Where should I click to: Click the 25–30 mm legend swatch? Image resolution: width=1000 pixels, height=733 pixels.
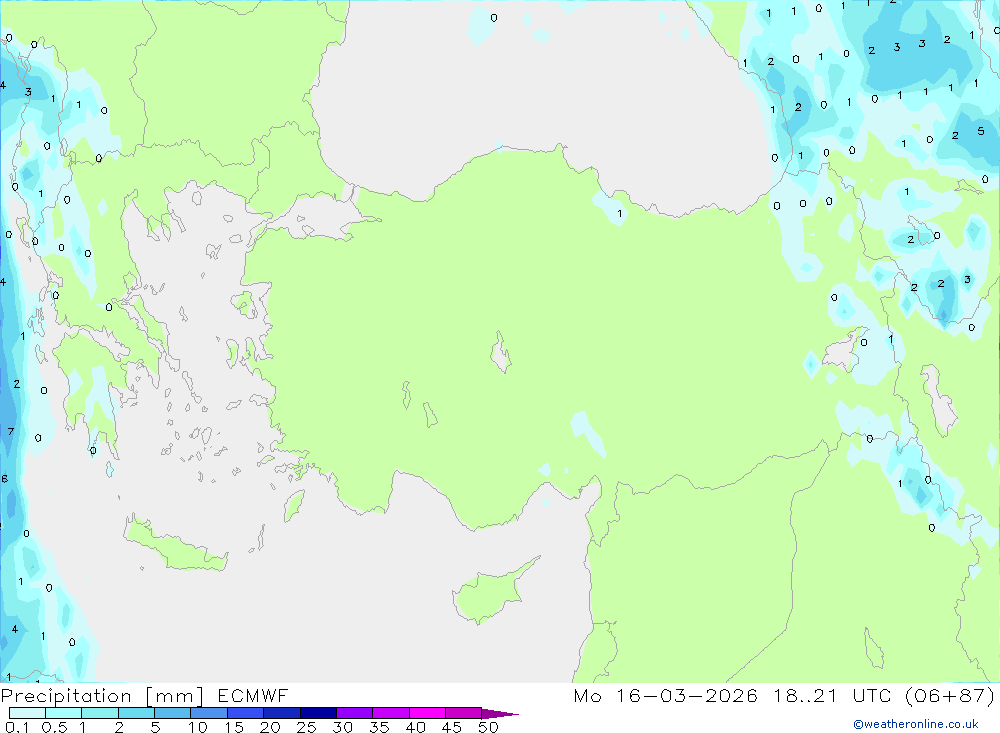click(318, 713)
